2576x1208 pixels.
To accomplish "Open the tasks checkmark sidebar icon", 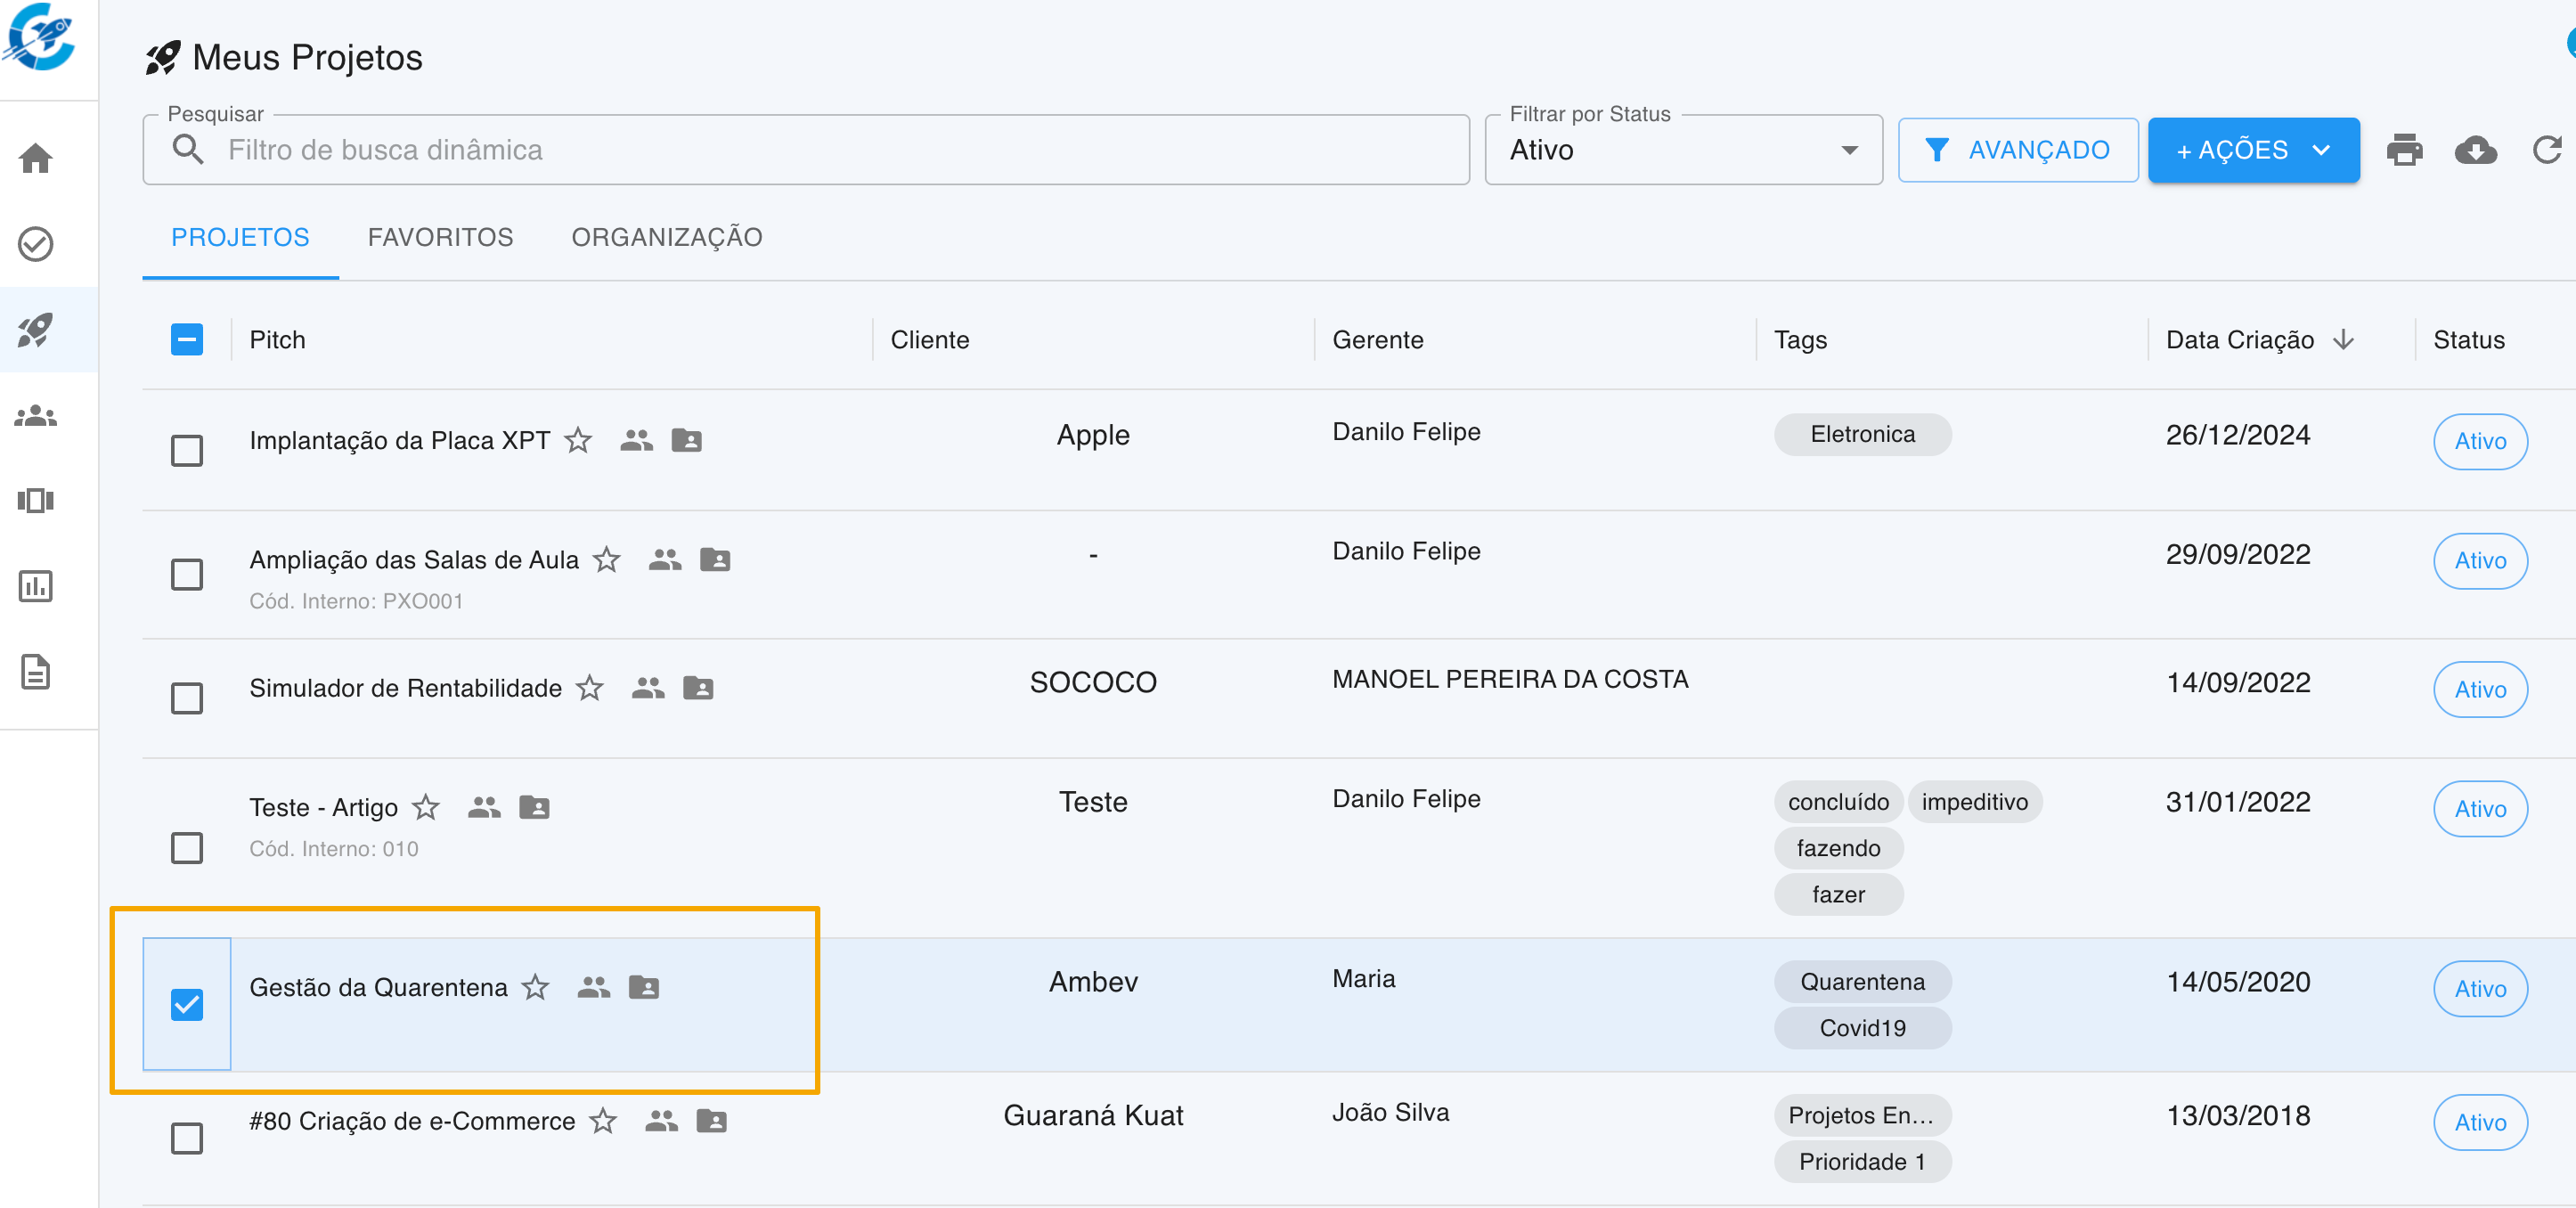I will (x=36, y=244).
